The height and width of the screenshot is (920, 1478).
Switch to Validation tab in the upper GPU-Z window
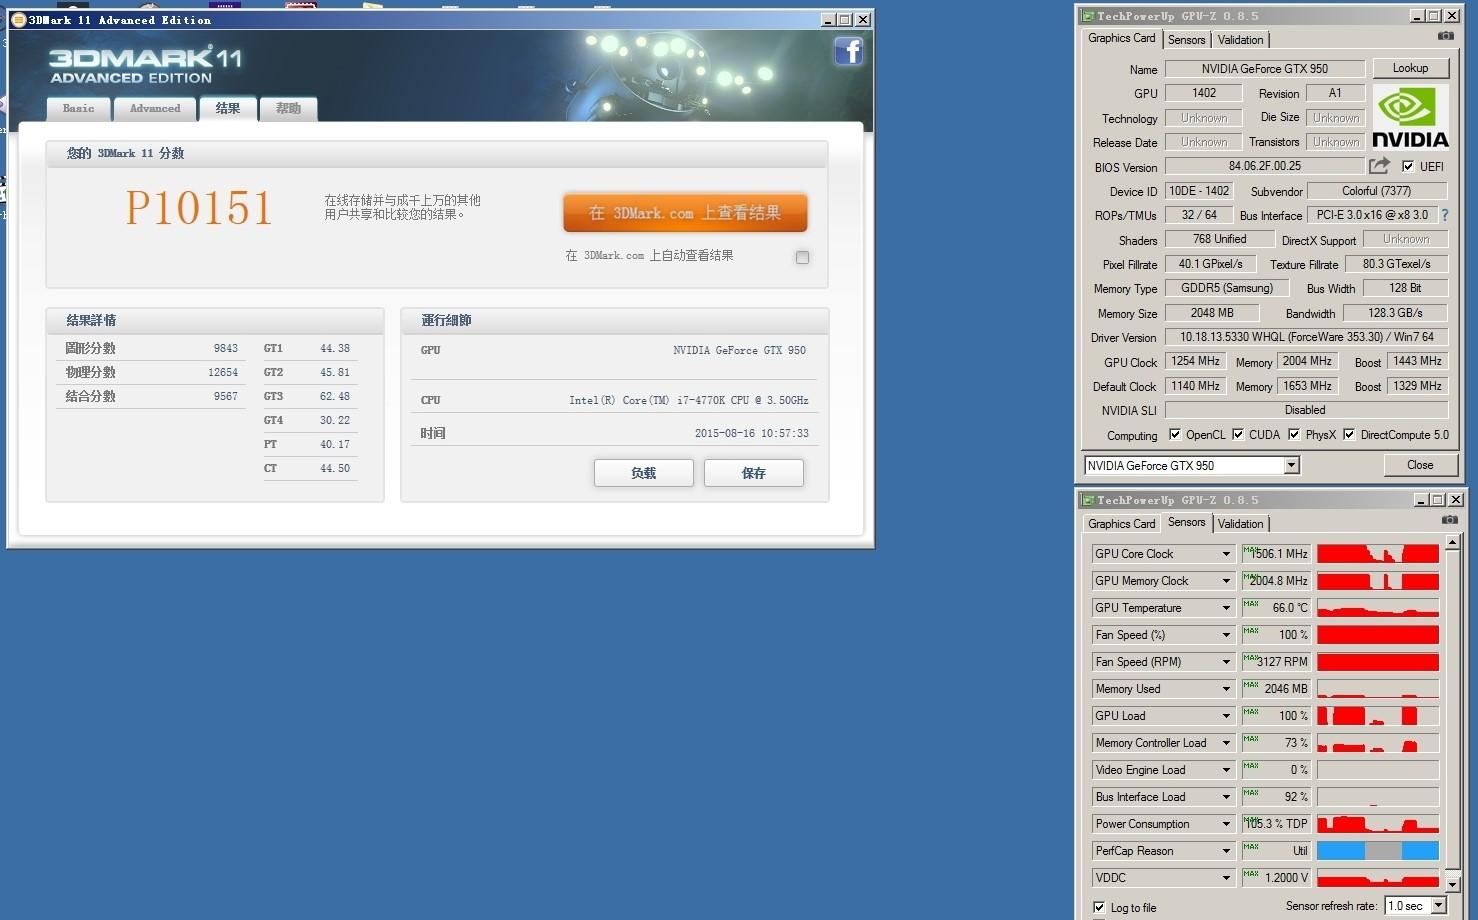tap(1240, 40)
